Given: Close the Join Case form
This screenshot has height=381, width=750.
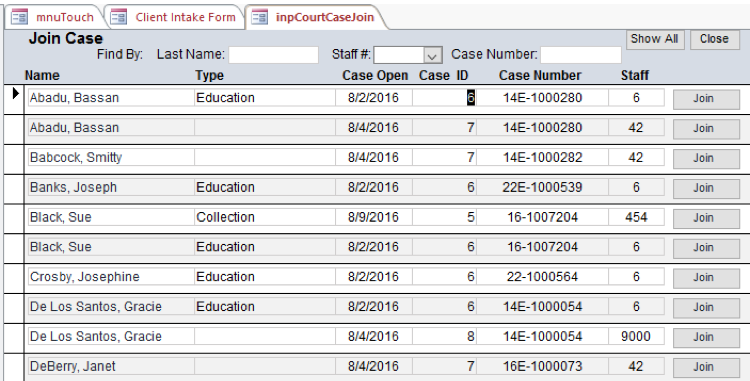Looking at the screenshot, I should click(x=715, y=39).
